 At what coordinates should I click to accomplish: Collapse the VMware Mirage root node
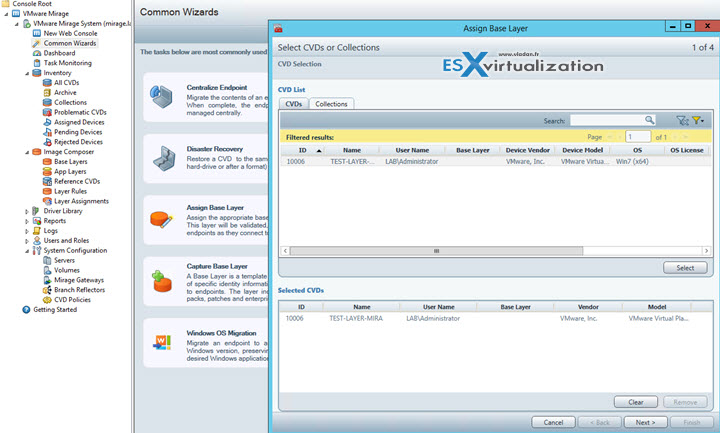pyautogui.click(x=6, y=14)
